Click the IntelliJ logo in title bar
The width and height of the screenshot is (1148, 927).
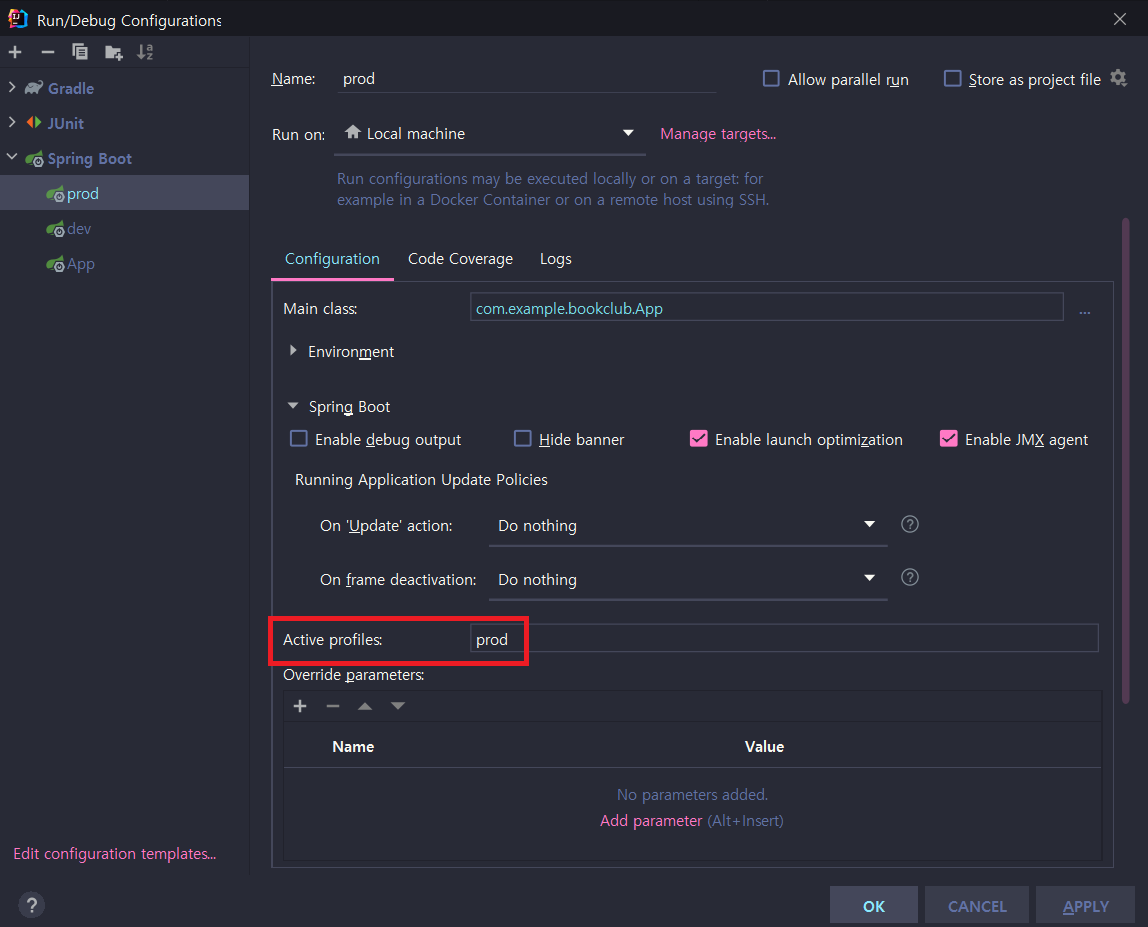click(18, 19)
